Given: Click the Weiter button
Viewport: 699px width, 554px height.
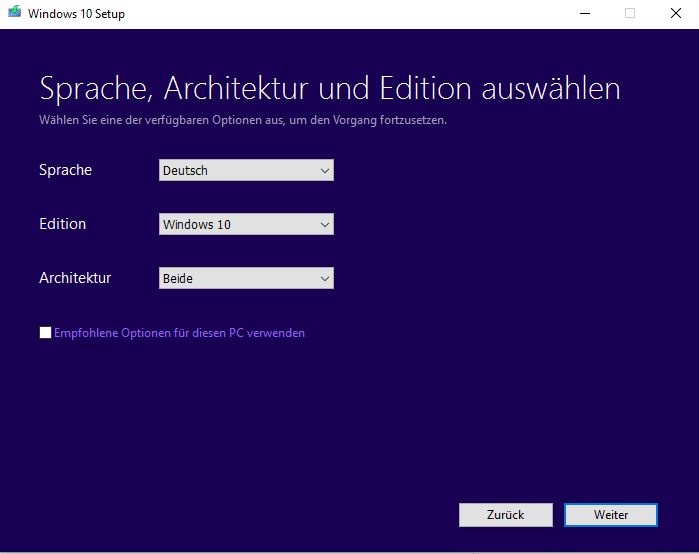Looking at the screenshot, I should pyautogui.click(x=611, y=515).
